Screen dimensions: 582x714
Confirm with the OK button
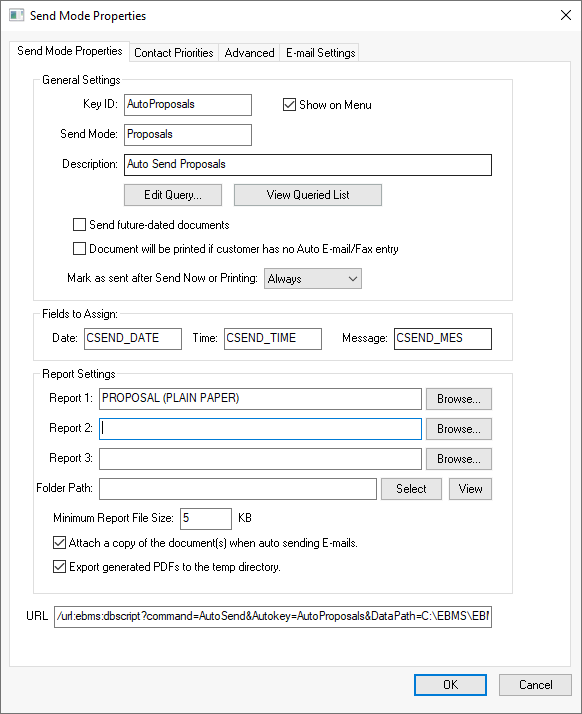coord(450,685)
